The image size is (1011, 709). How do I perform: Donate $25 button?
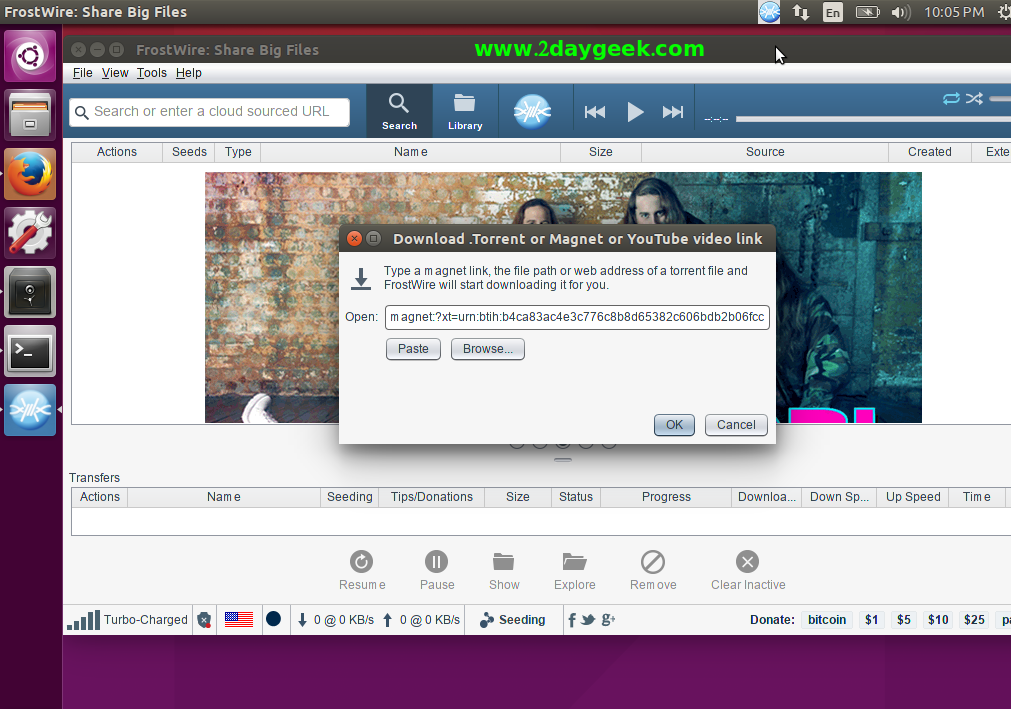tap(974, 620)
